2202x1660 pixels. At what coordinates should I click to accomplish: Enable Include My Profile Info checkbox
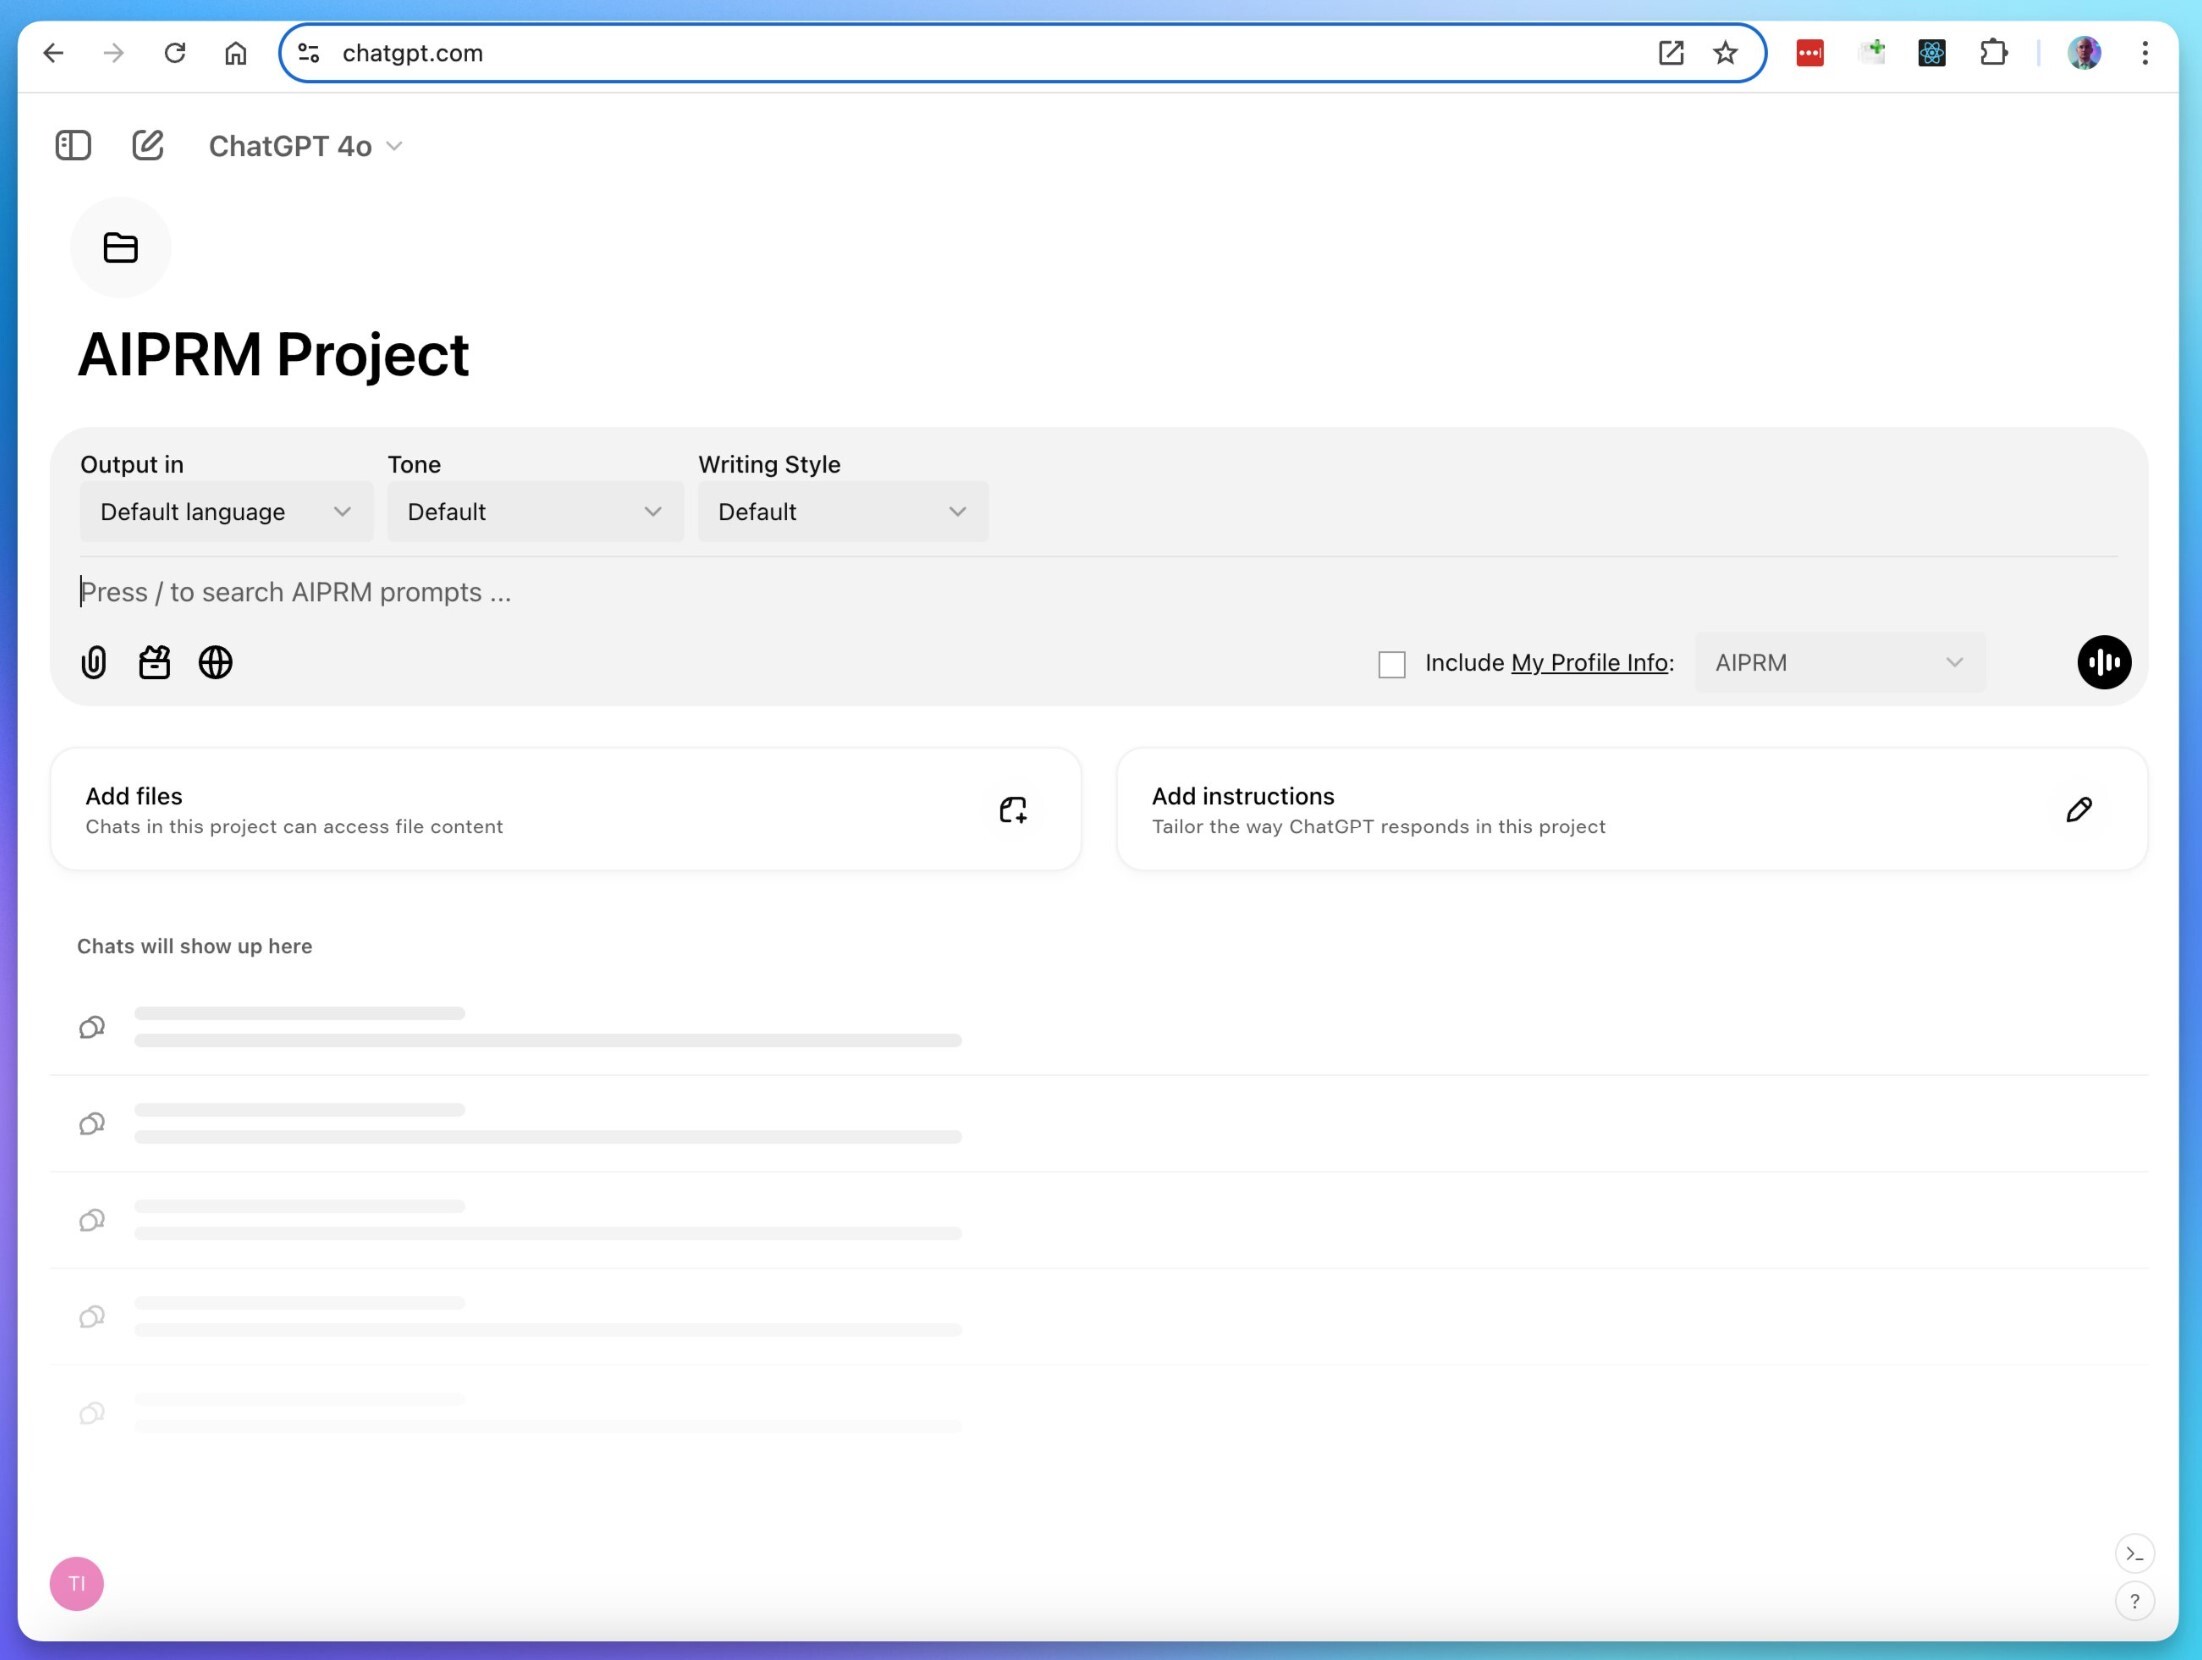[1391, 664]
